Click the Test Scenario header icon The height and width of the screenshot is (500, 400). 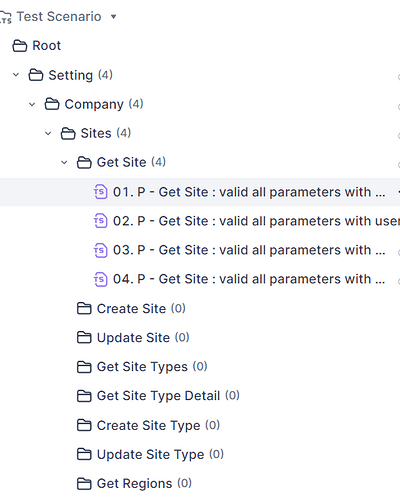click(x=6, y=17)
